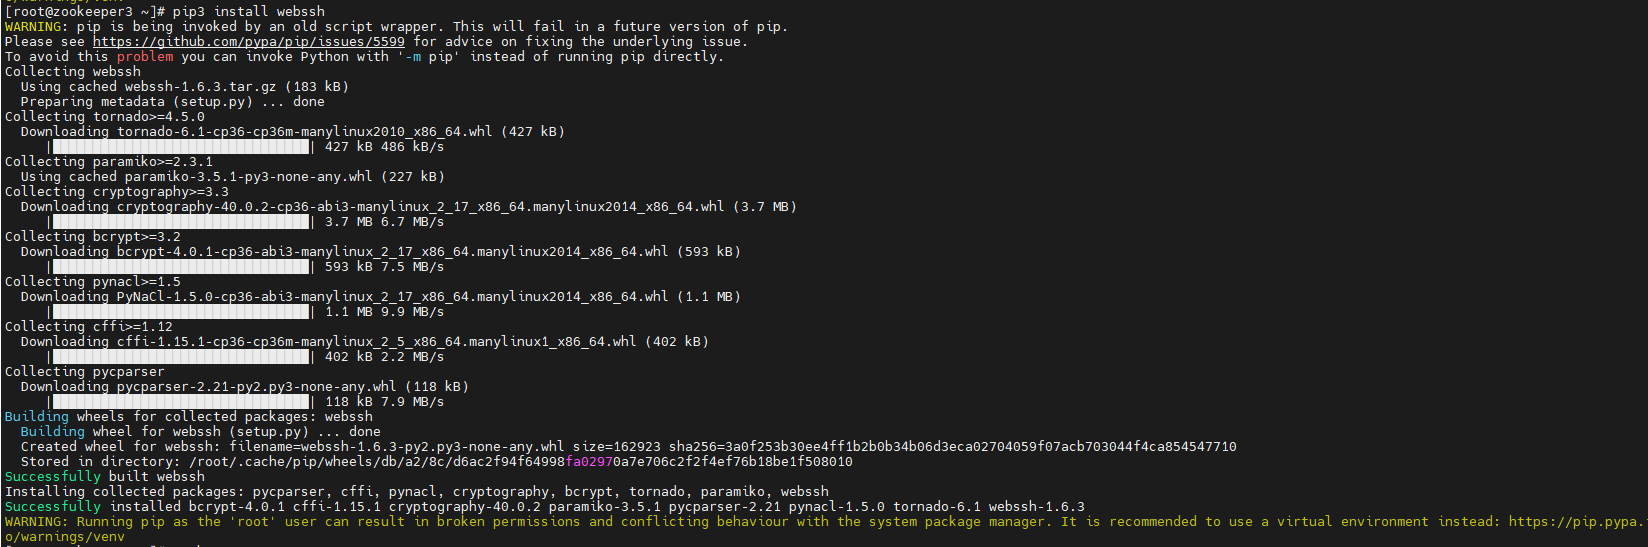The width and height of the screenshot is (1648, 547).
Task: Click the pycparser download progress bar
Action: (x=180, y=402)
